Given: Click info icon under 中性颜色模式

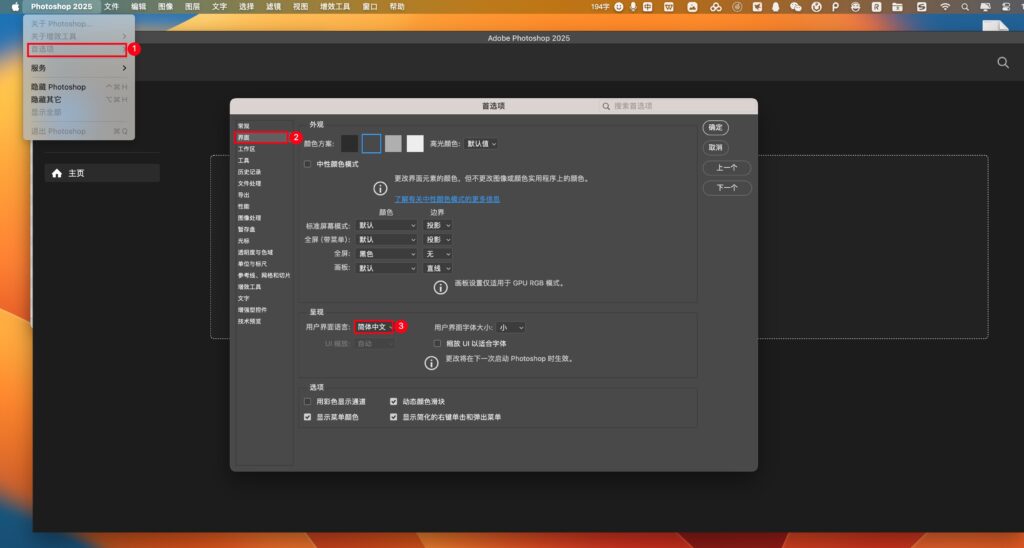Looking at the screenshot, I should pos(380,189).
